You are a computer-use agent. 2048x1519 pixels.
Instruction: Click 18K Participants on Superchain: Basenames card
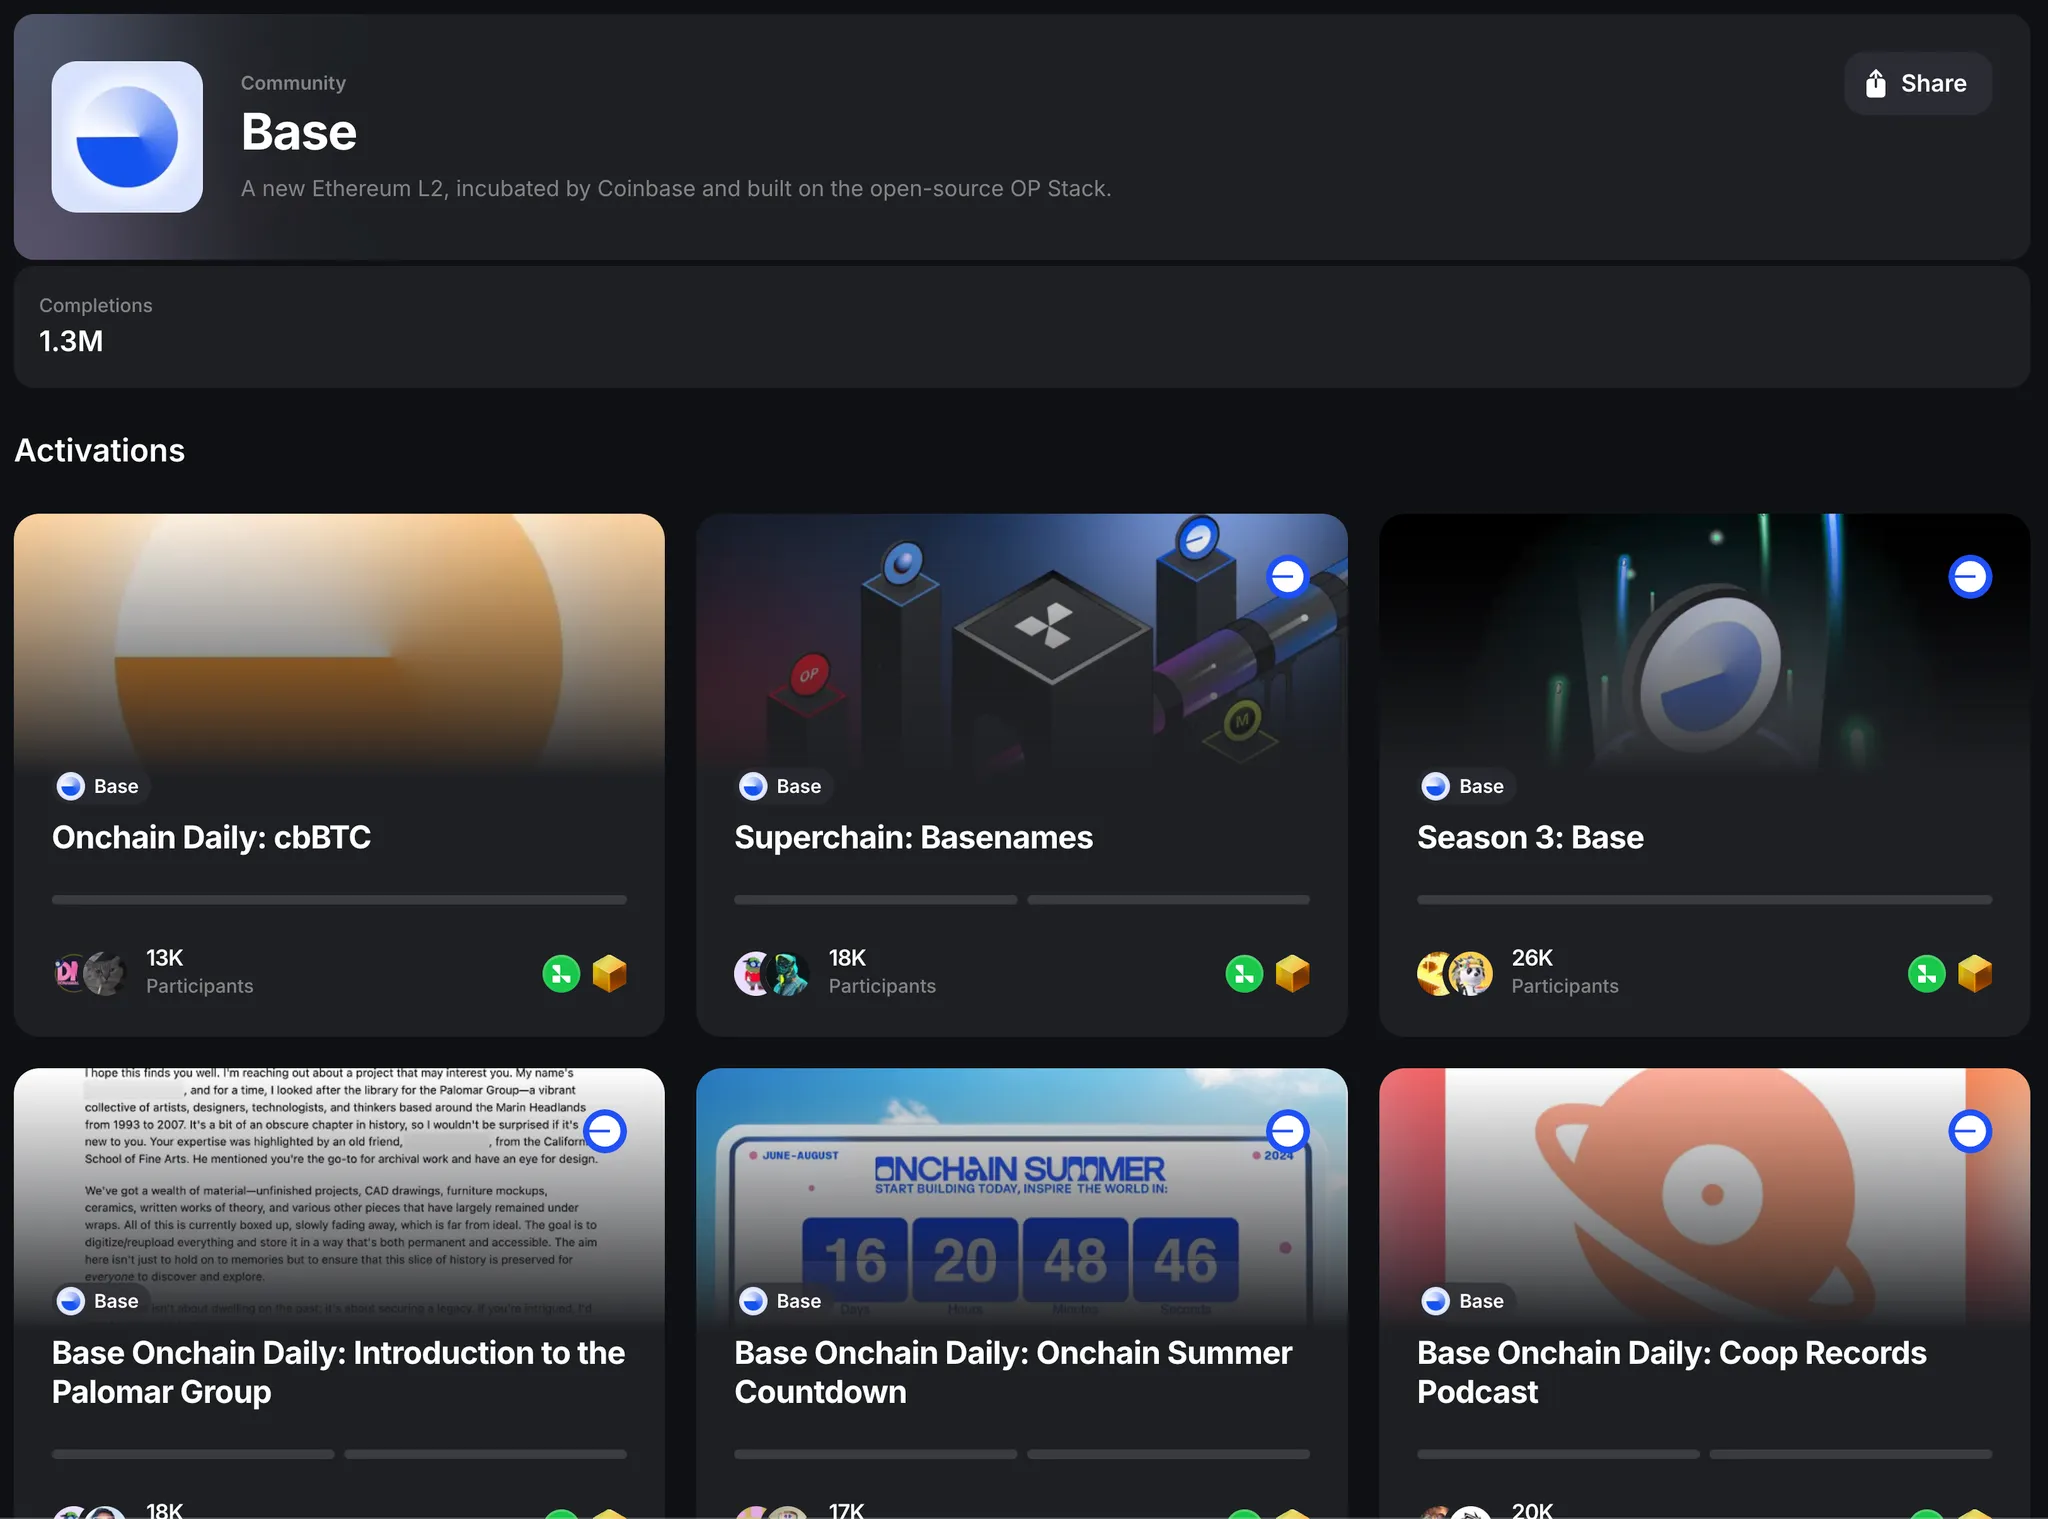[882, 972]
